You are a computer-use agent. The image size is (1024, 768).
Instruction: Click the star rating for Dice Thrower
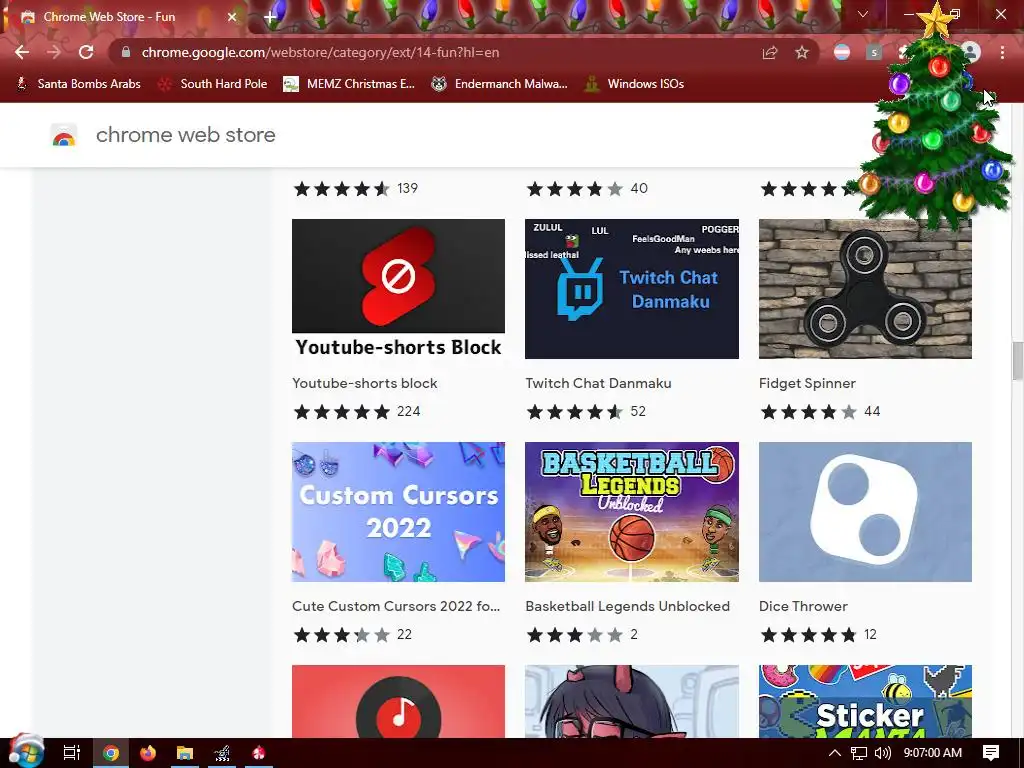[x=808, y=635]
